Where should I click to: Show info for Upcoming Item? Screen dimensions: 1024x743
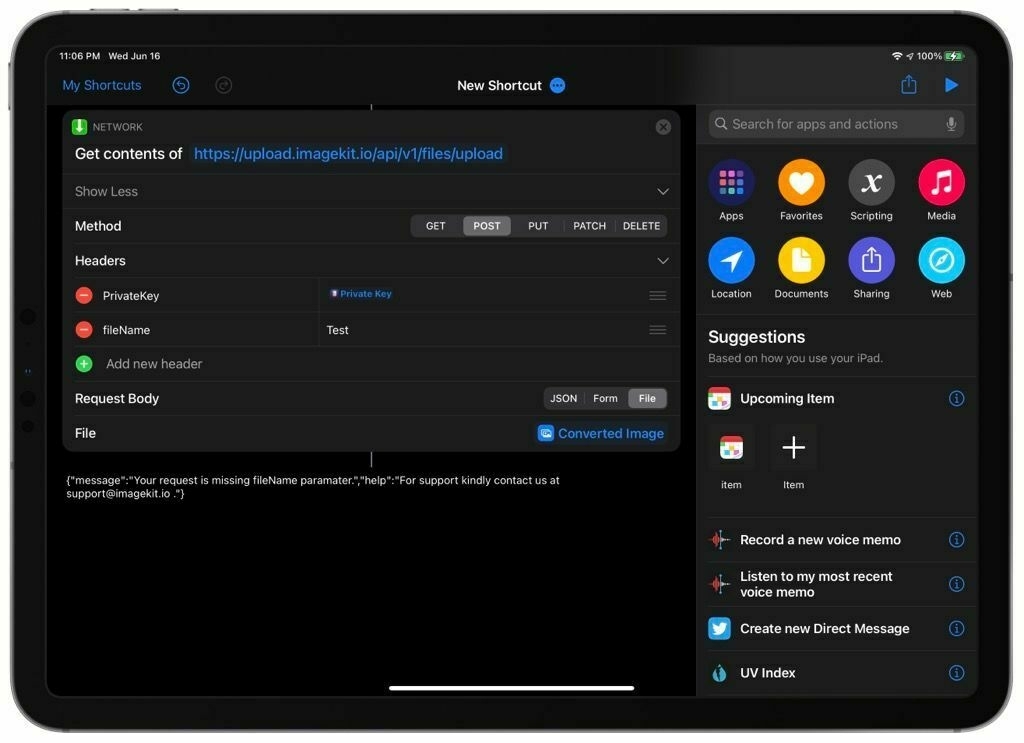[x=956, y=398]
